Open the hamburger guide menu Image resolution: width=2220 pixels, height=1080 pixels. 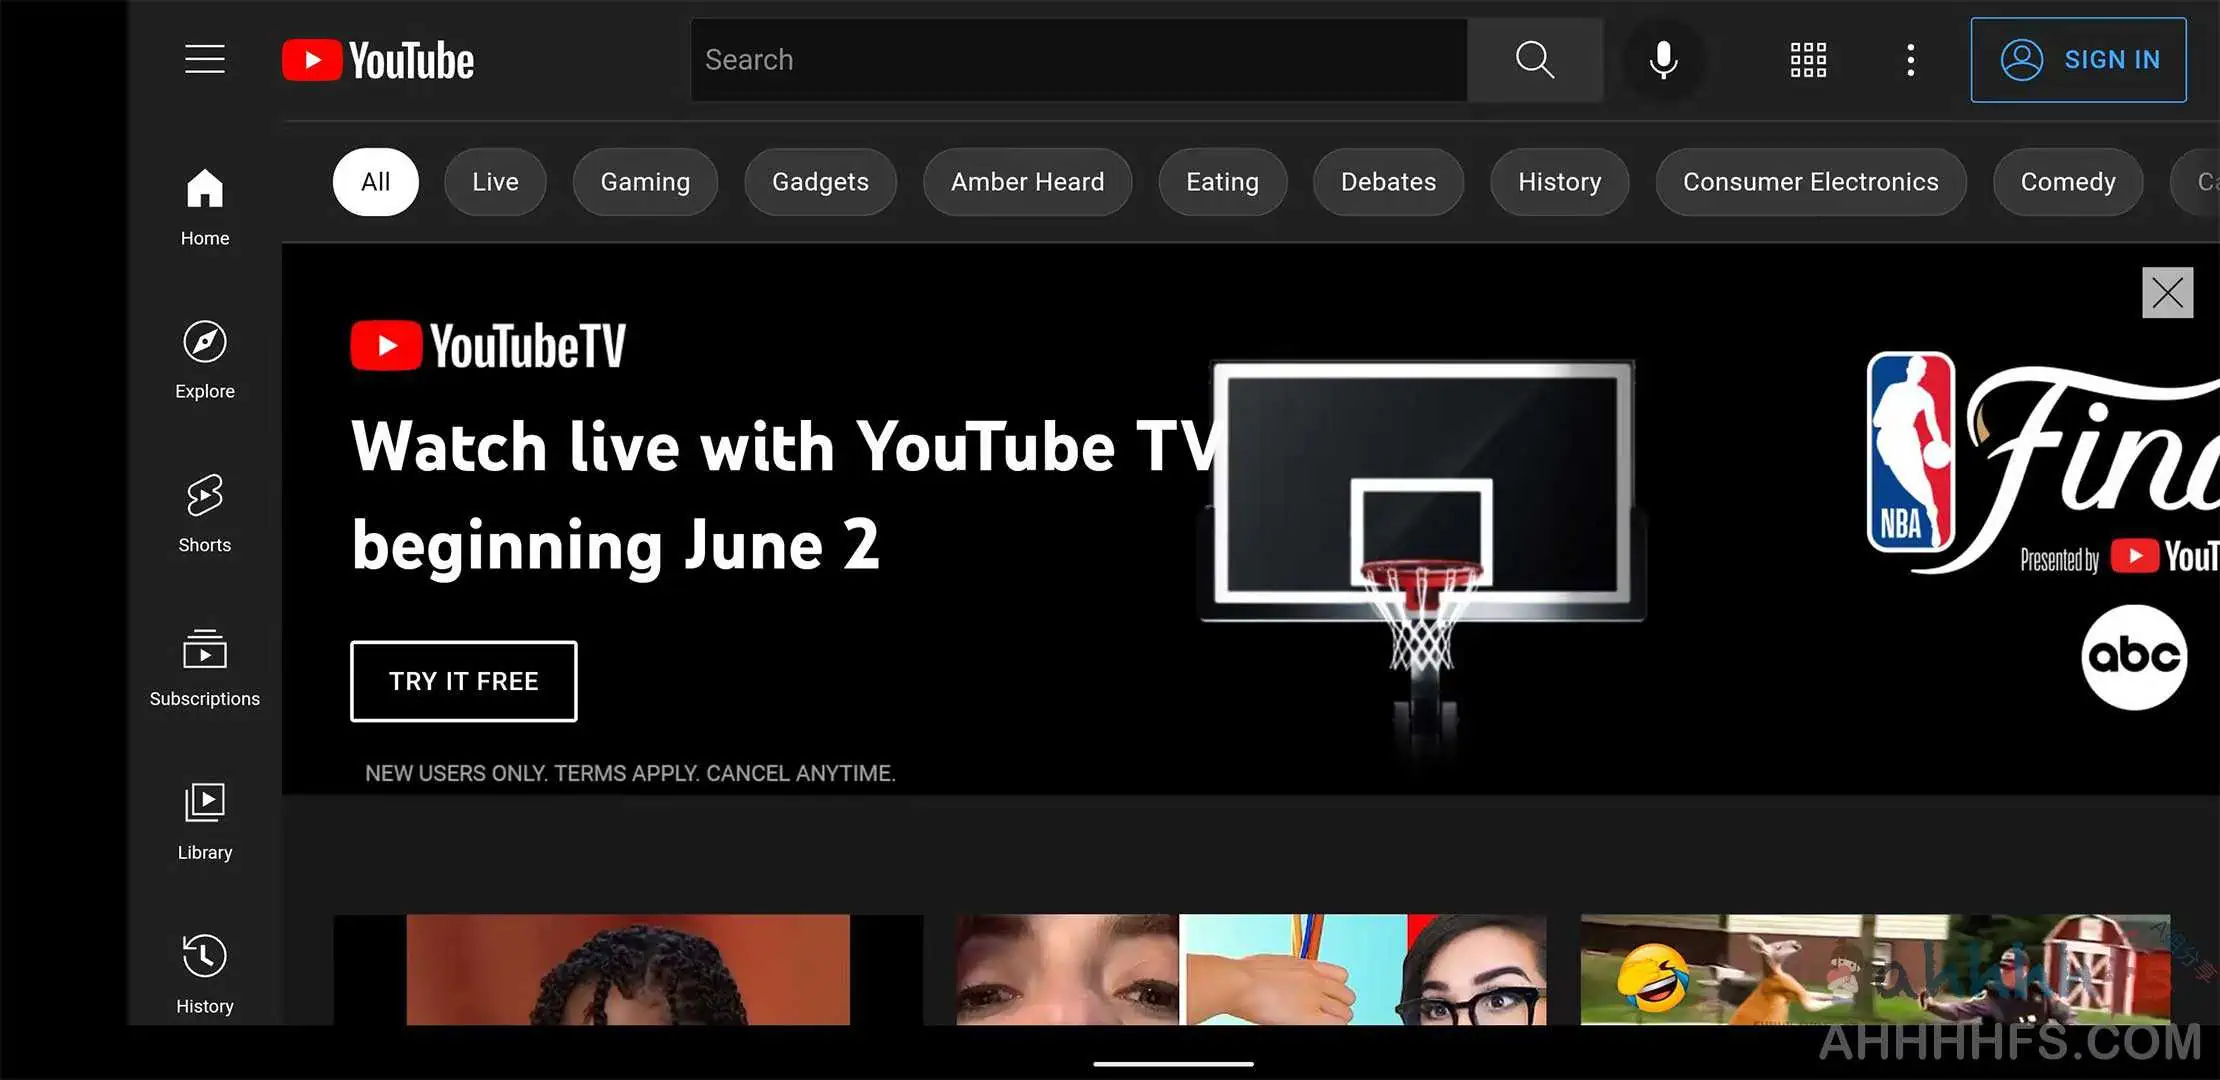click(x=205, y=59)
